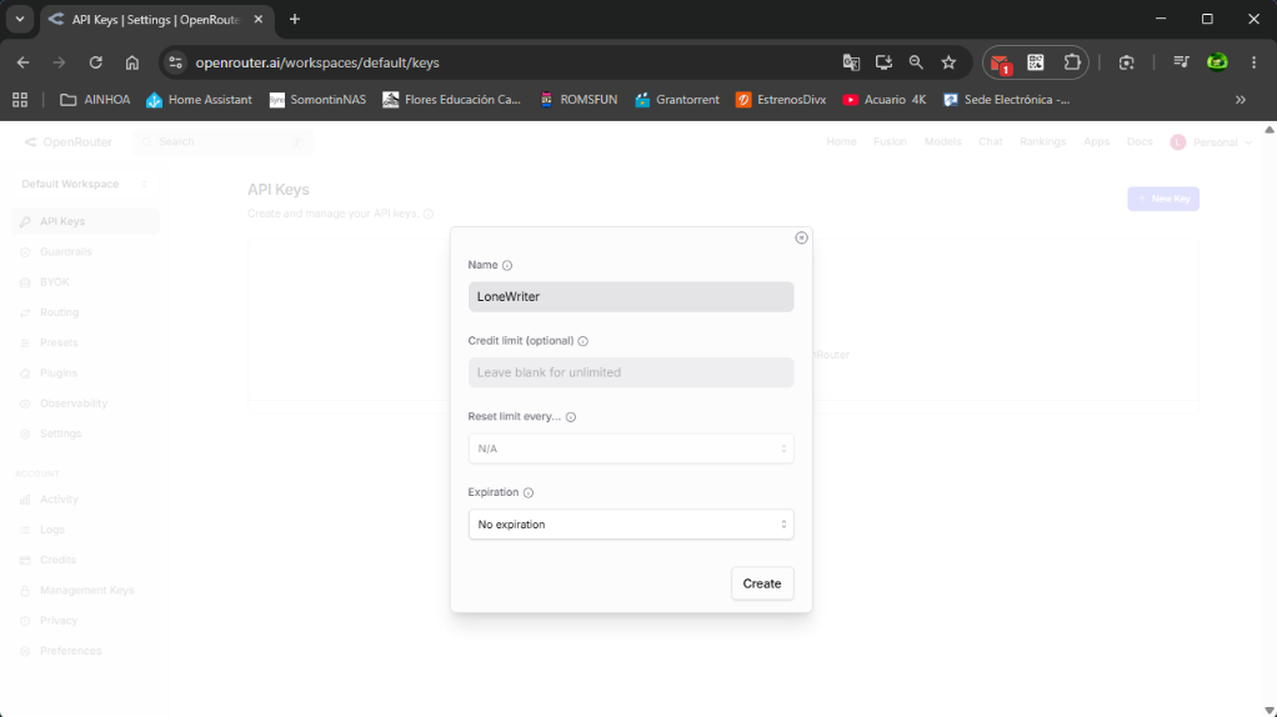Click the screenshot lens icon in toolbar

pos(1127,62)
